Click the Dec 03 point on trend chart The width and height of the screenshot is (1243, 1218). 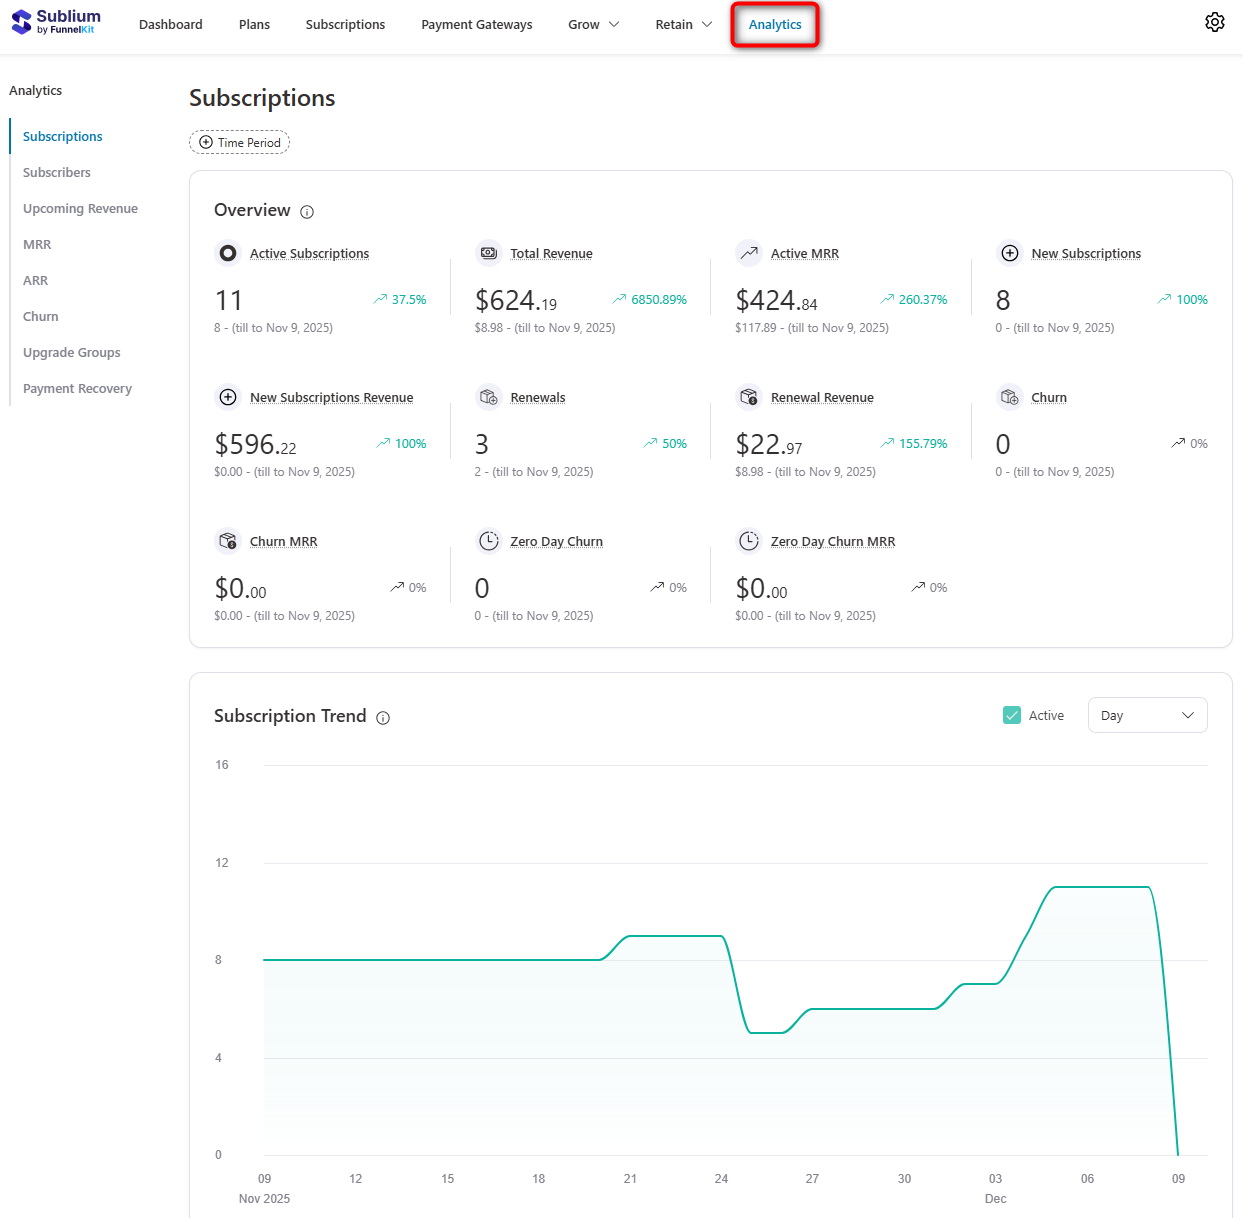[x=996, y=984]
